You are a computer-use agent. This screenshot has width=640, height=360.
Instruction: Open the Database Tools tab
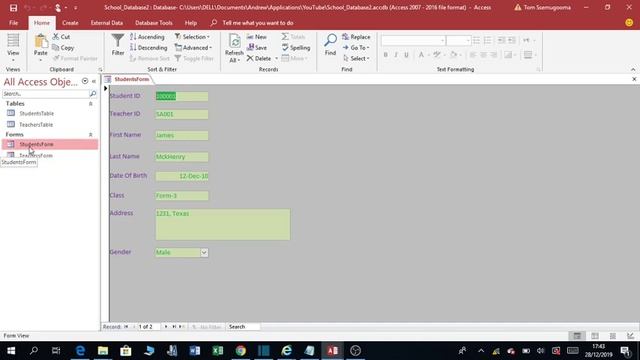tap(153, 23)
